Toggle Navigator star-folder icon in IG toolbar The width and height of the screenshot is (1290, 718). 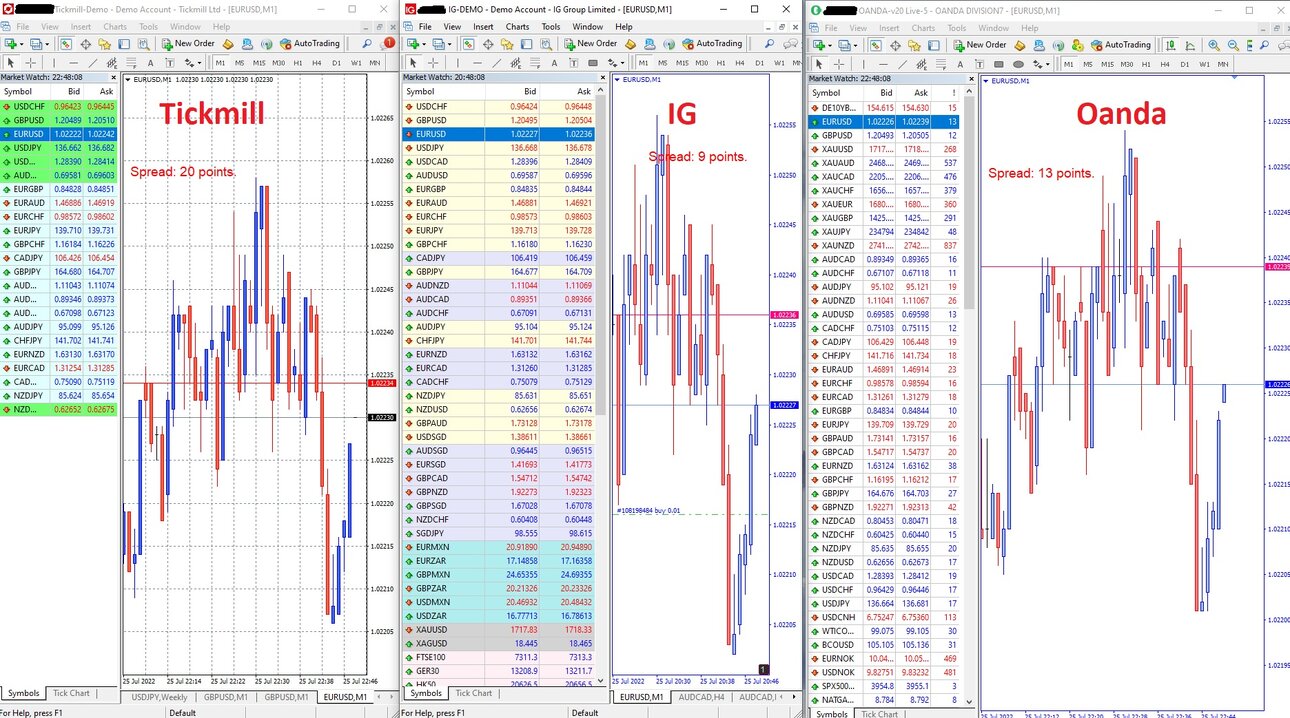[507, 43]
